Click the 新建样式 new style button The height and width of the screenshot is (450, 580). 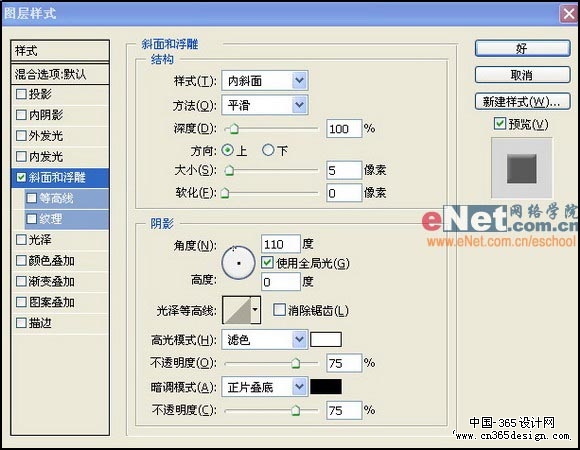(522, 101)
